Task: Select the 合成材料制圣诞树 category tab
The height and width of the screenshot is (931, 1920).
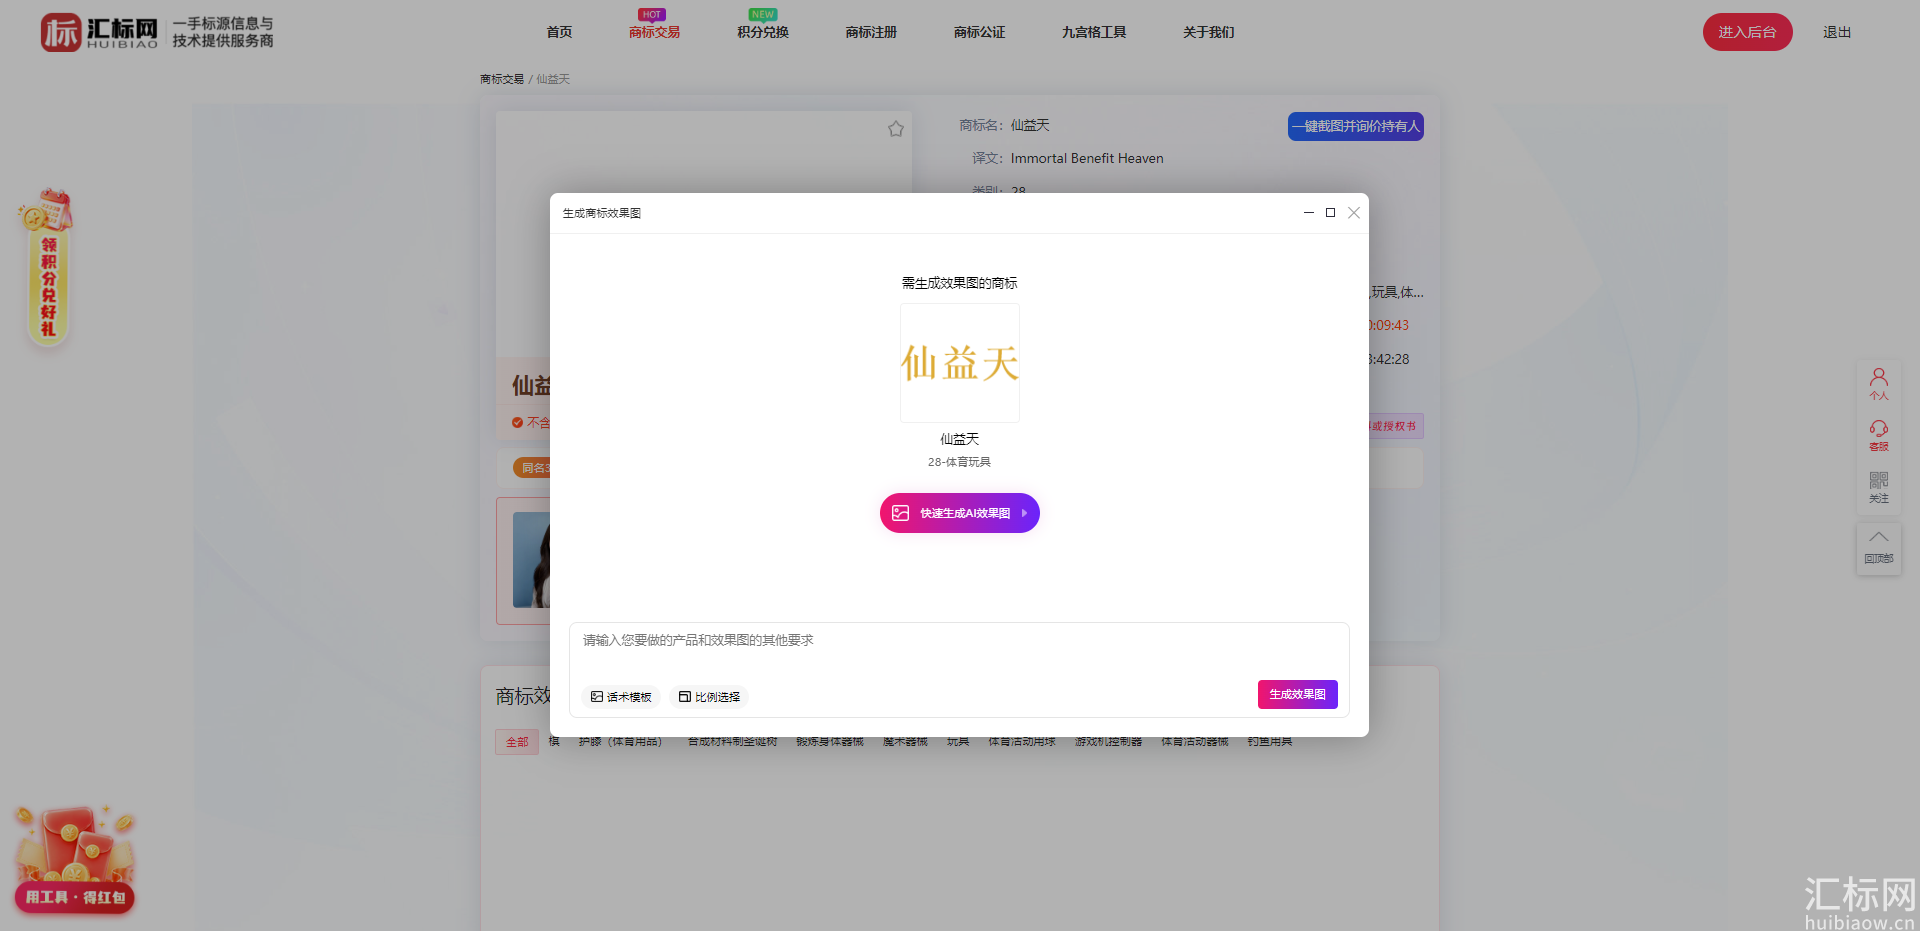Action: 733,742
